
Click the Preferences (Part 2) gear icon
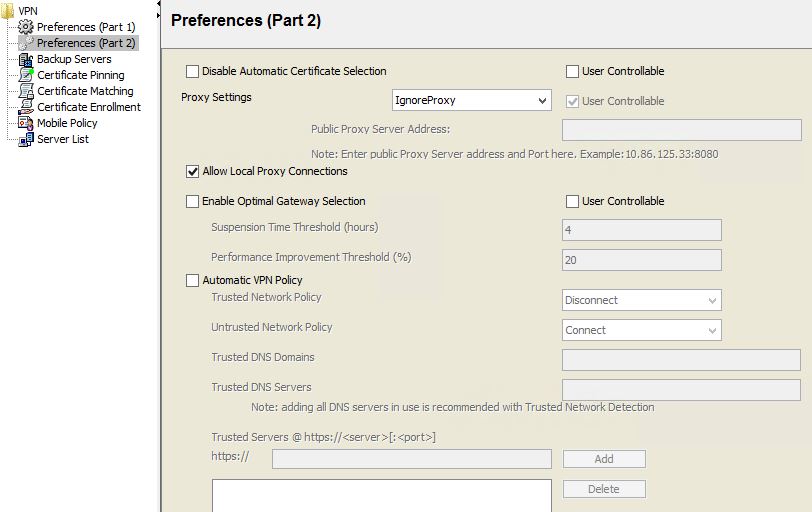(26, 43)
